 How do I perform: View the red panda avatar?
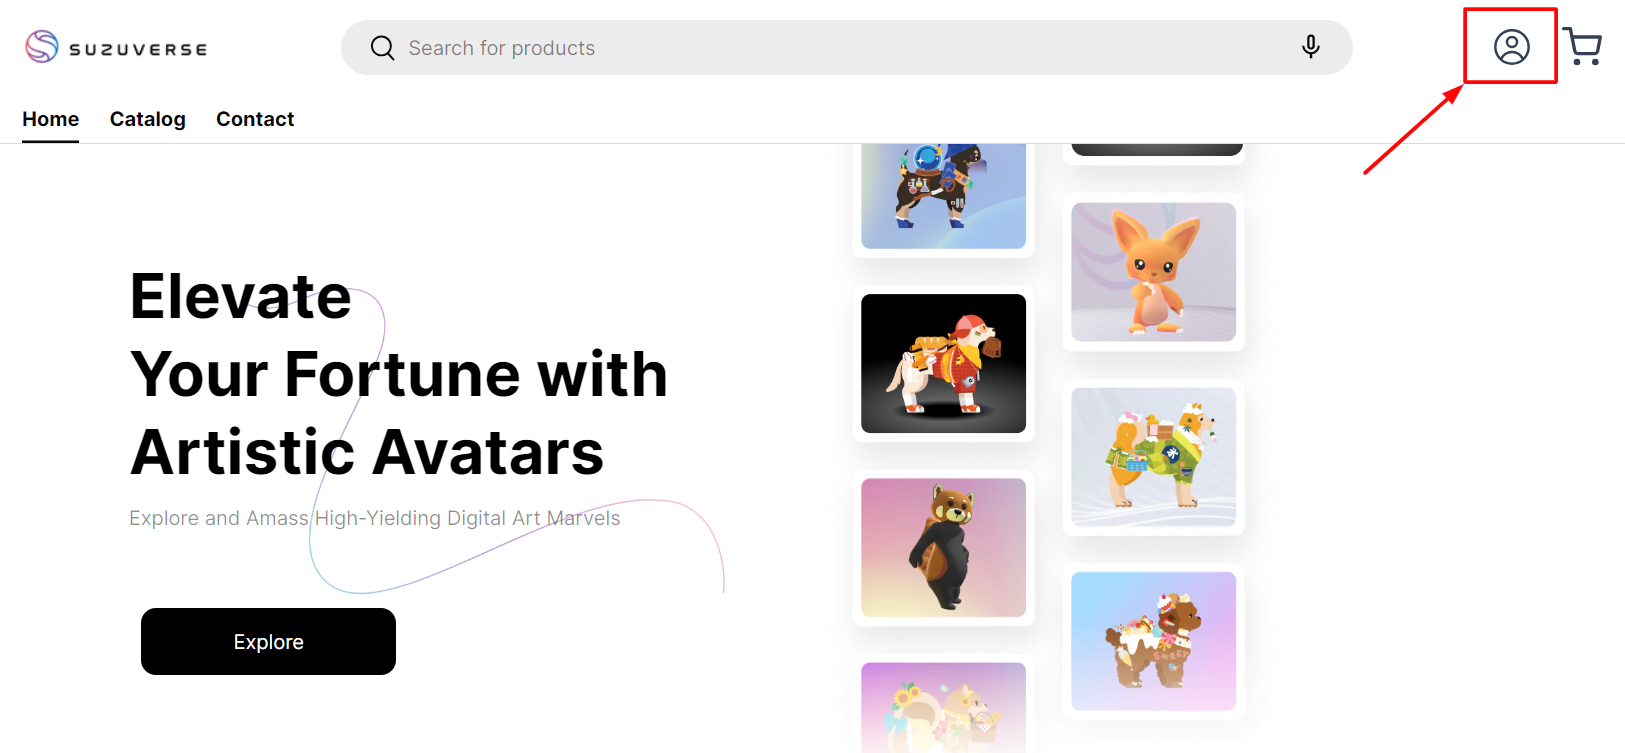[x=943, y=547]
